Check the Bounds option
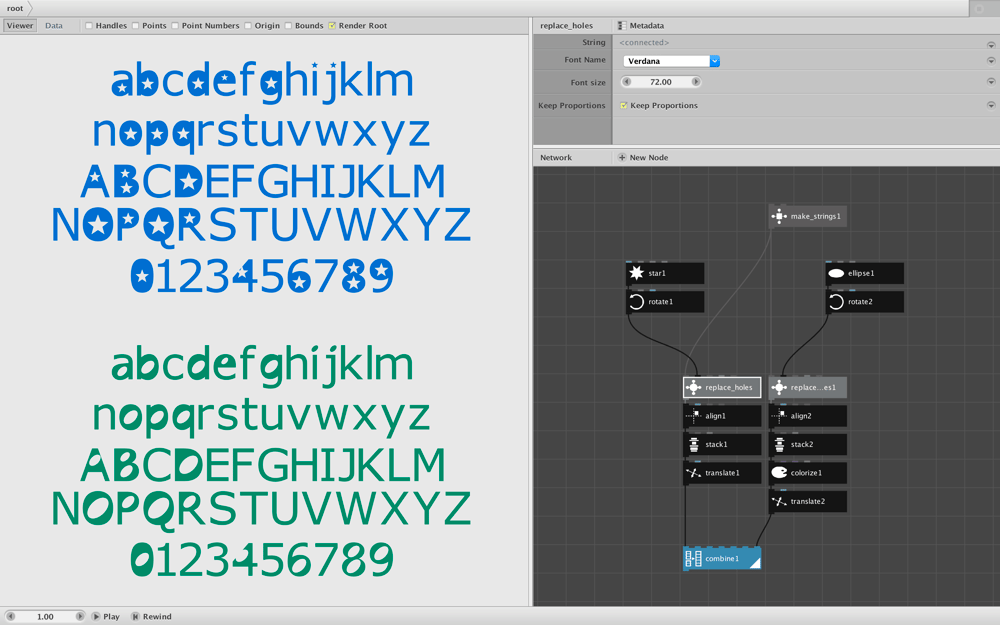The width and height of the screenshot is (1000, 625). click(x=288, y=26)
